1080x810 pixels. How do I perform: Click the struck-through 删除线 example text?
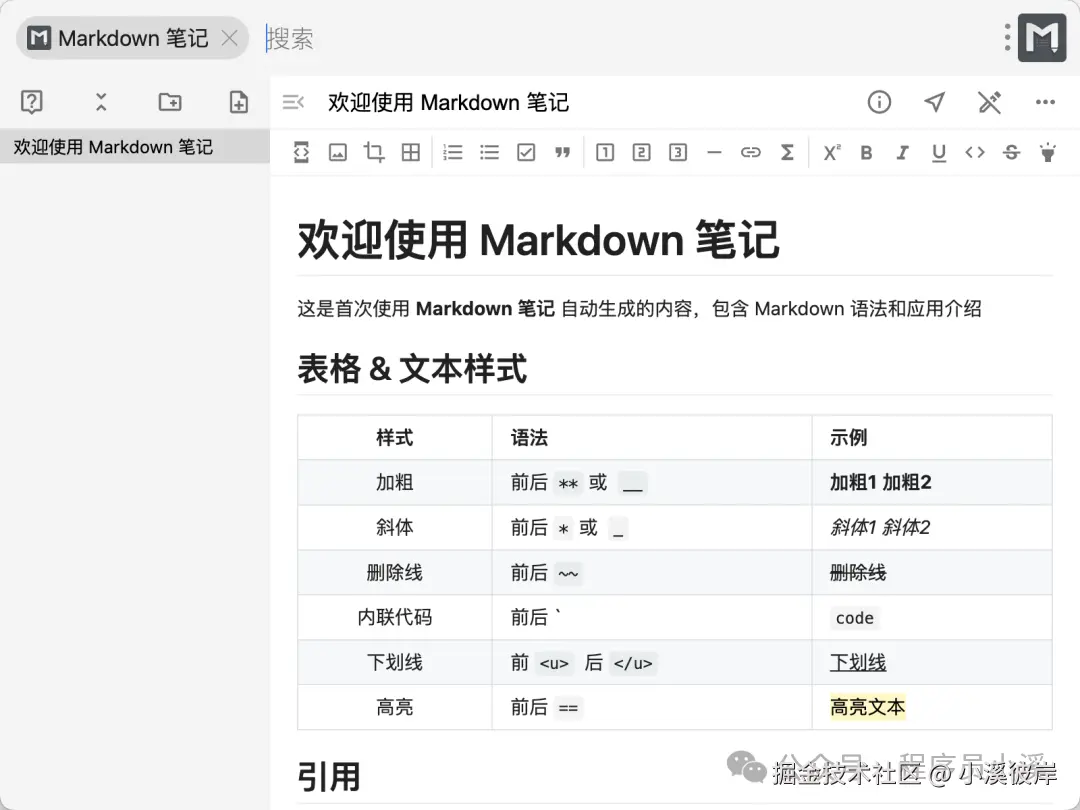(x=858, y=572)
